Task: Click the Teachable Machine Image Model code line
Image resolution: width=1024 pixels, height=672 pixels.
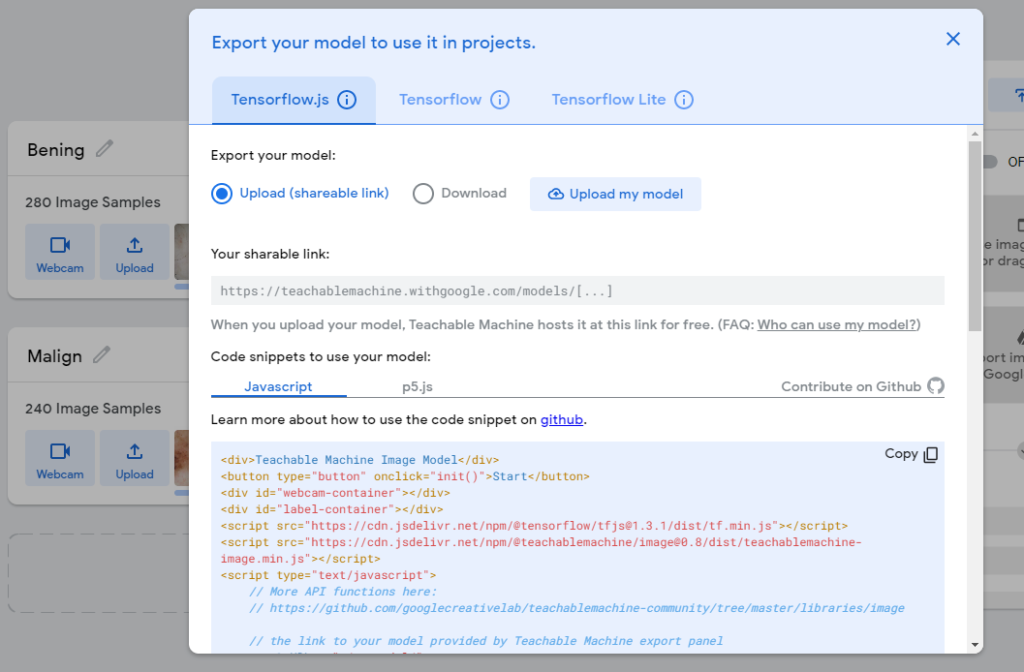Action: coord(360,460)
